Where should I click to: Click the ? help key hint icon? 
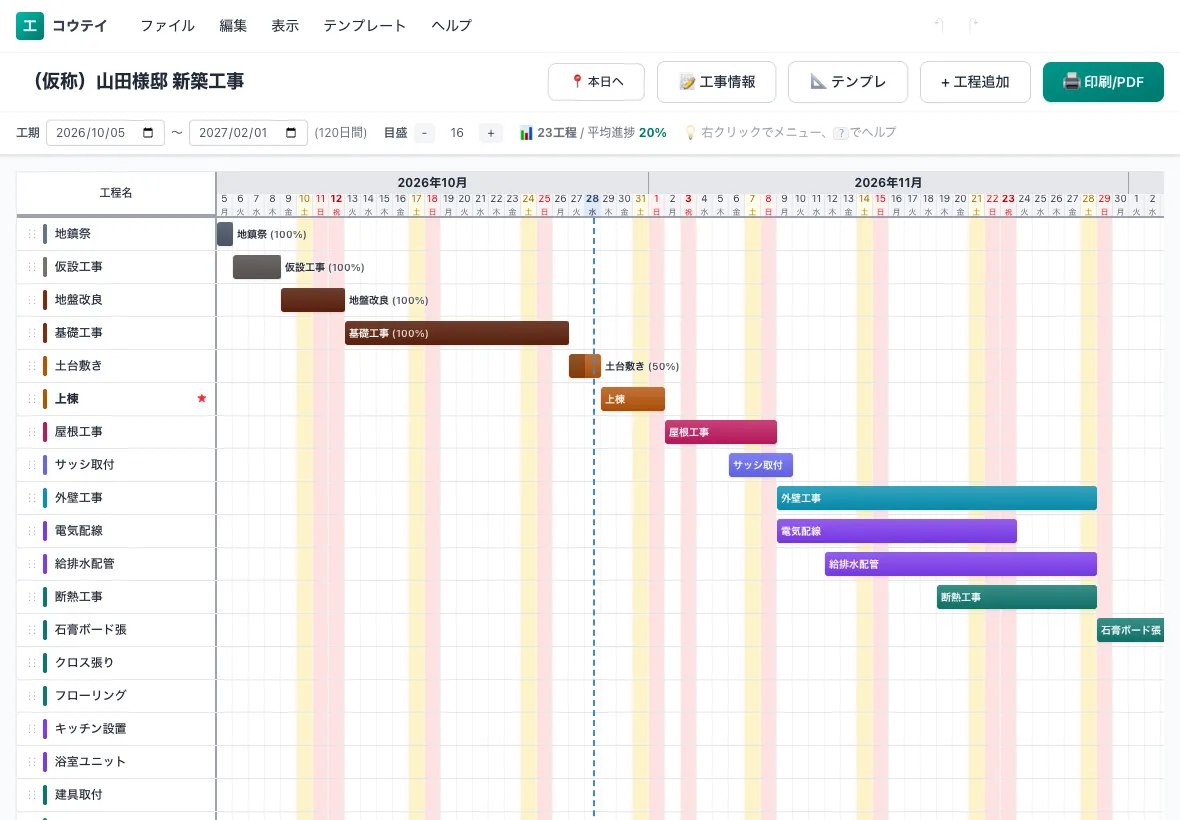[841, 133]
